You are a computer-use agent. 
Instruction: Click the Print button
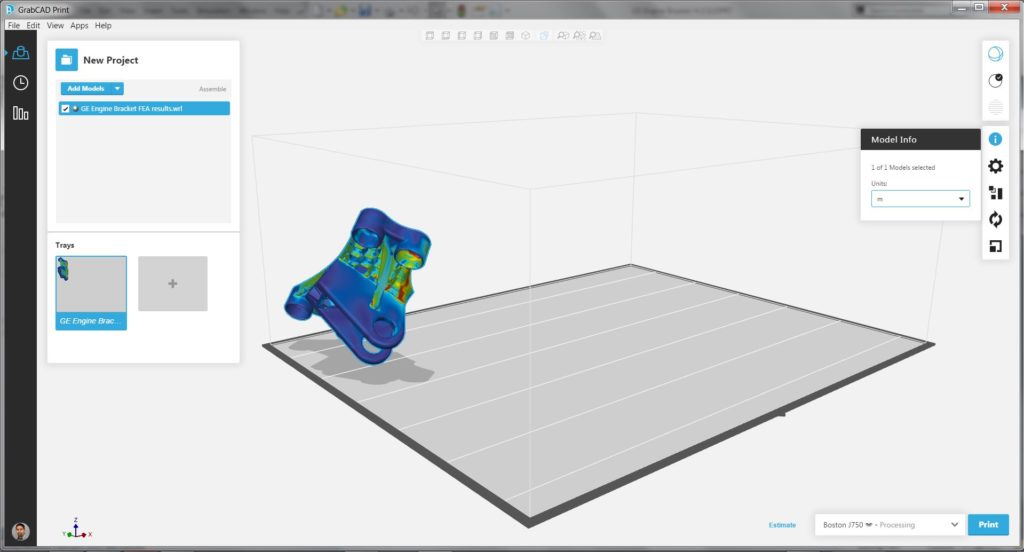point(988,525)
